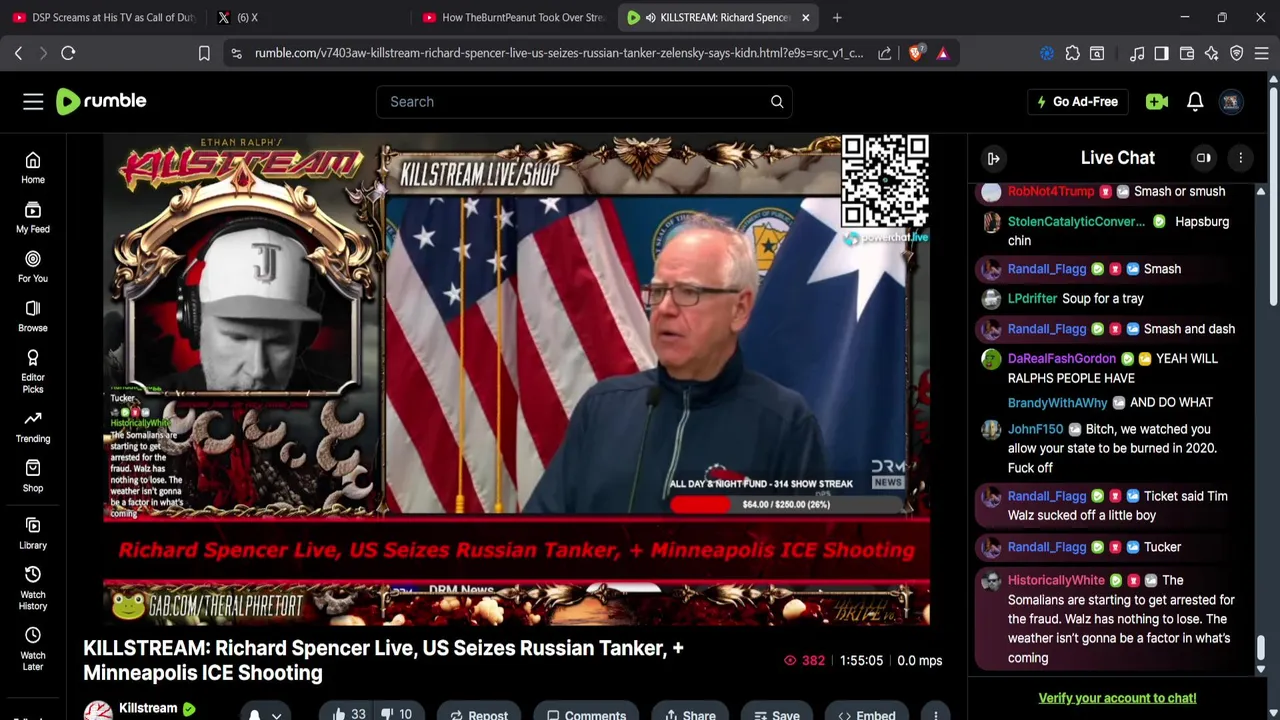Bookmark this page icon
The image size is (1280, 720).
pyautogui.click(x=204, y=53)
